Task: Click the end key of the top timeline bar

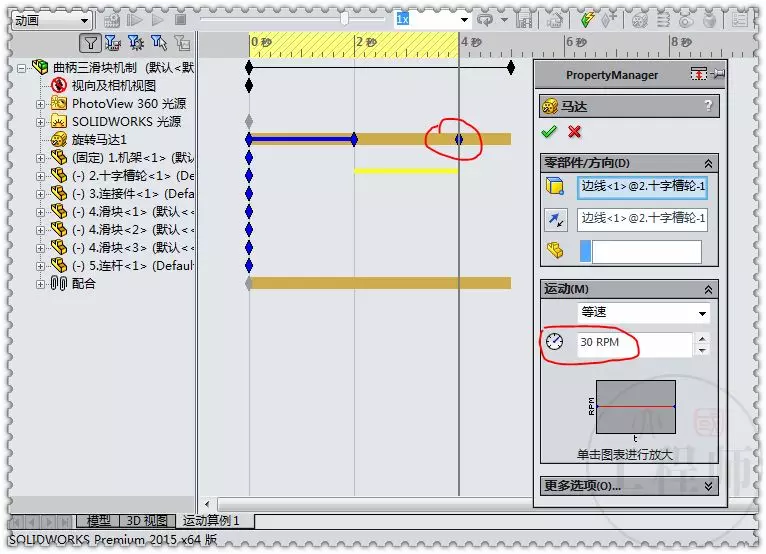Action: click(x=511, y=67)
